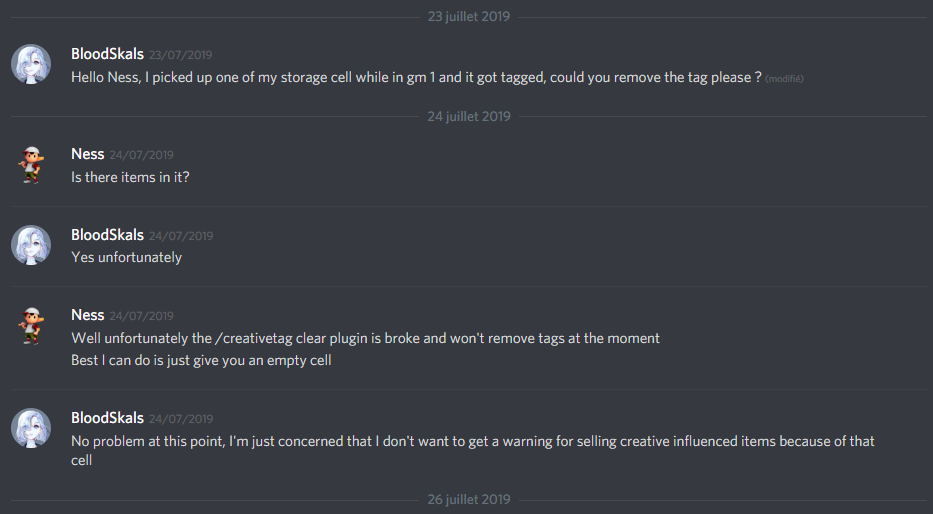Click the storage cell tagged request message
The height and width of the screenshot is (514, 933).
click(416, 77)
